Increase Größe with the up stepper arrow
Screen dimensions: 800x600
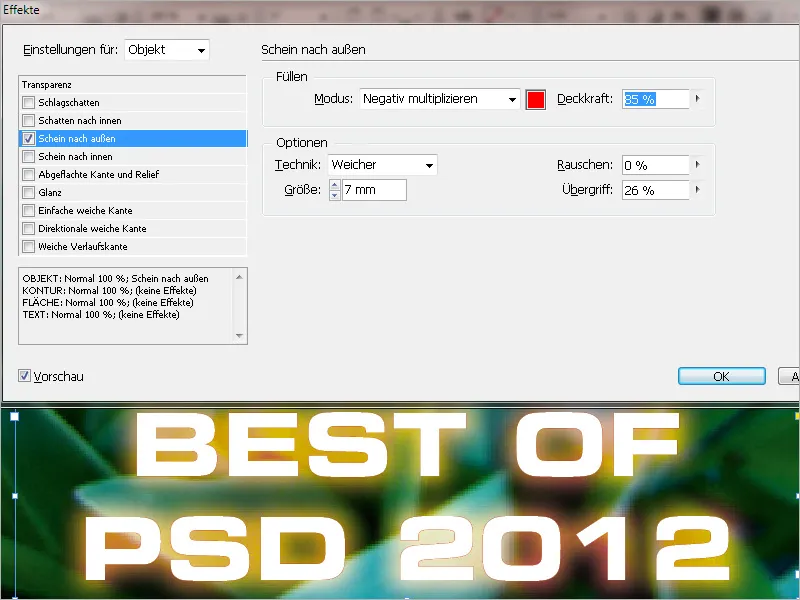pos(335,185)
